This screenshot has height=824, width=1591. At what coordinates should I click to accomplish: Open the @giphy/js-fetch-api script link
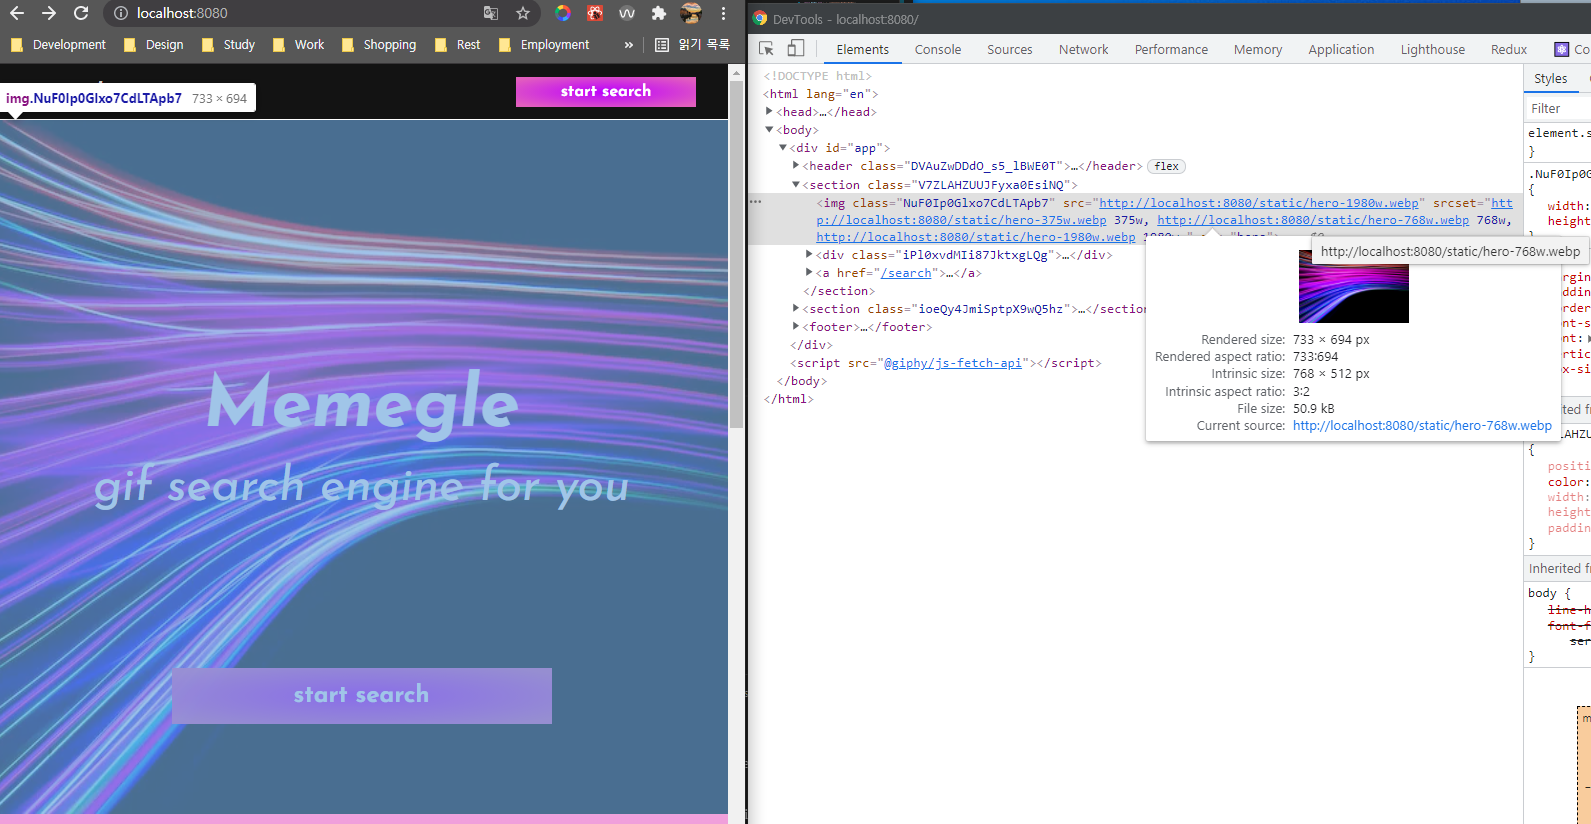tap(952, 363)
